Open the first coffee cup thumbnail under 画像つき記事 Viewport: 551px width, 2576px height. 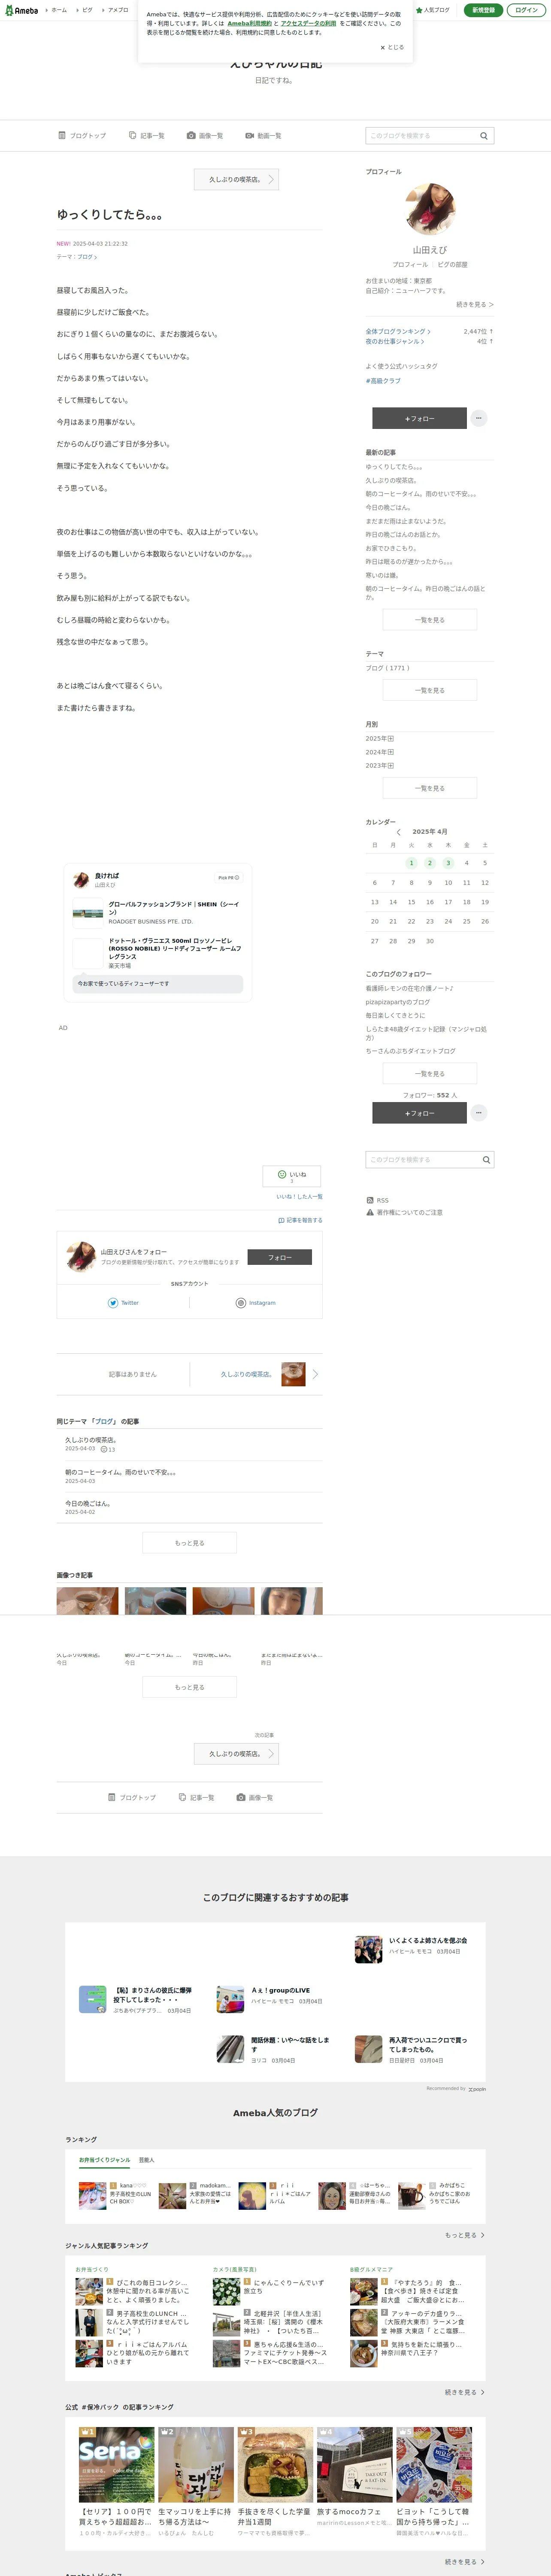pos(87,1601)
